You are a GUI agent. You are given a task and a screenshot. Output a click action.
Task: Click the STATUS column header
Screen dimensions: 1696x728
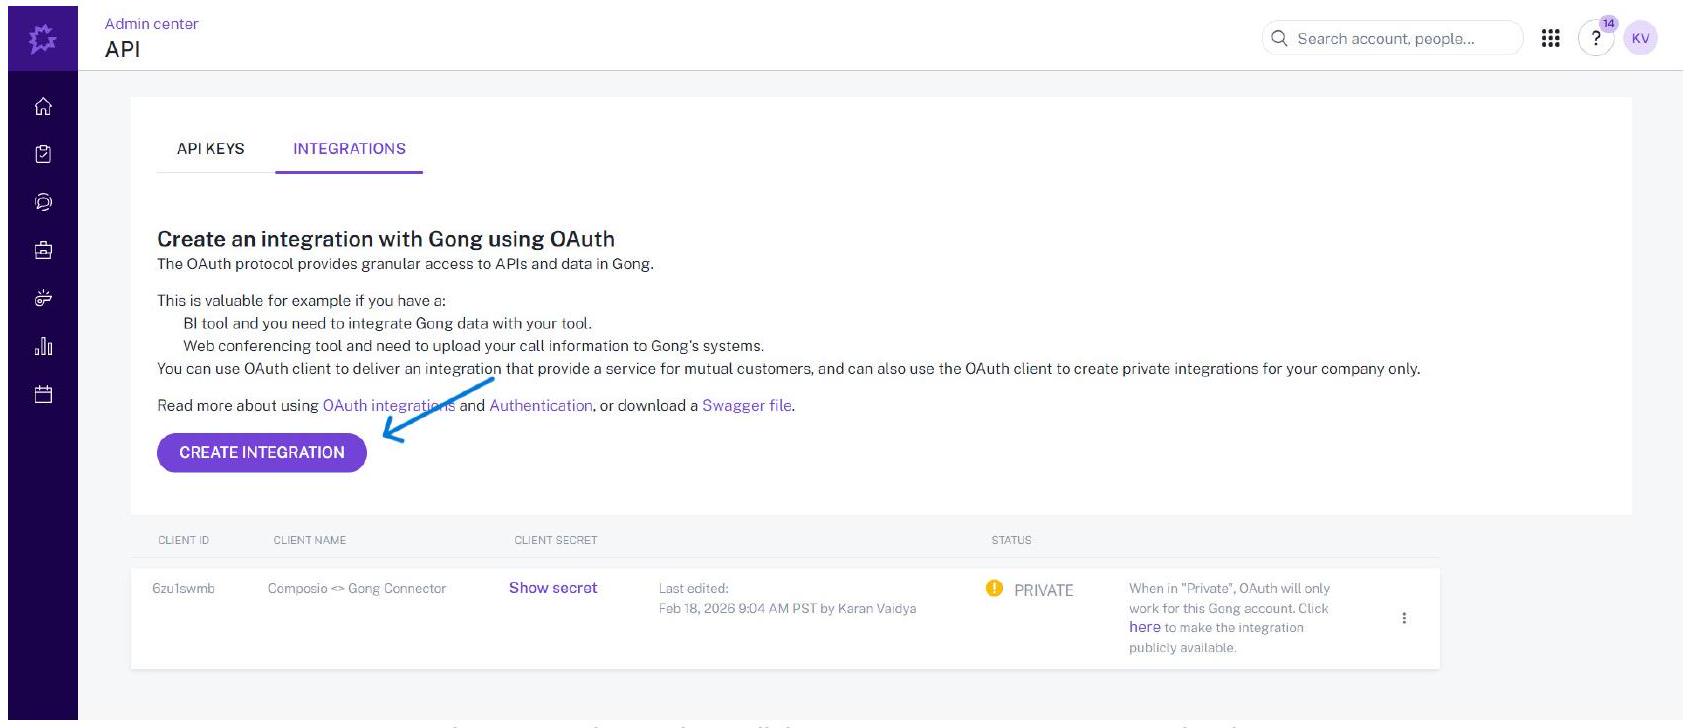pos(1011,540)
